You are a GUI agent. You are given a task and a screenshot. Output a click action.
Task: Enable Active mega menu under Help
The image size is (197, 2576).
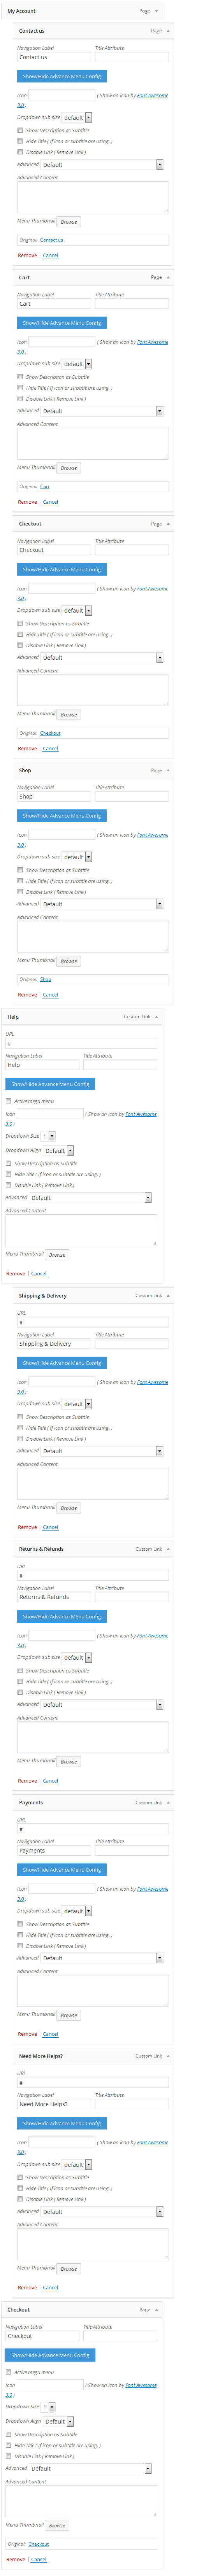pos(9,1101)
